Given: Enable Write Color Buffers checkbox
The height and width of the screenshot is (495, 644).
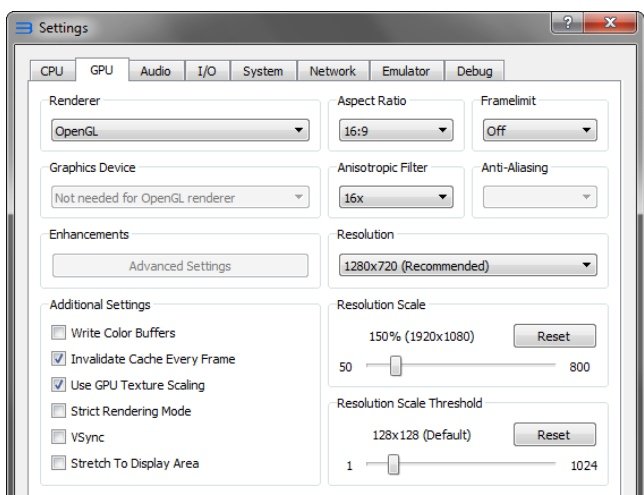Looking at the screenshot, I should [59, 333].
